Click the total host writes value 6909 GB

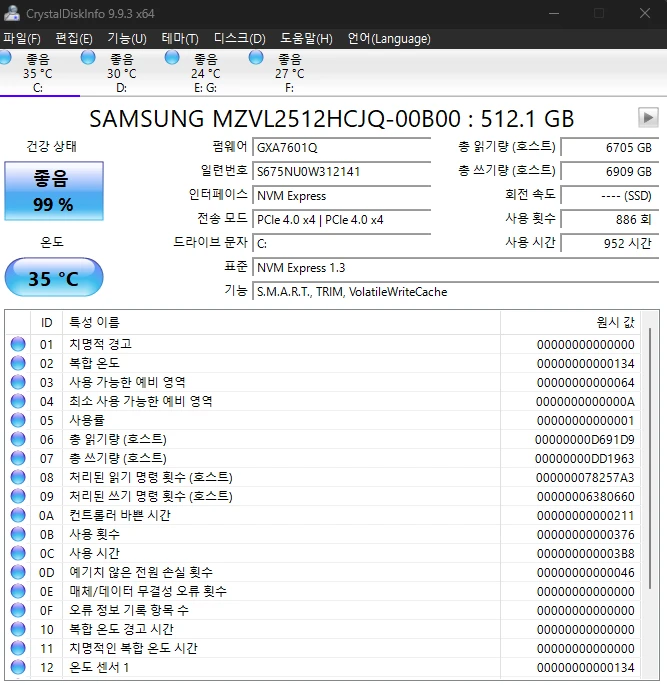point(610,171)
